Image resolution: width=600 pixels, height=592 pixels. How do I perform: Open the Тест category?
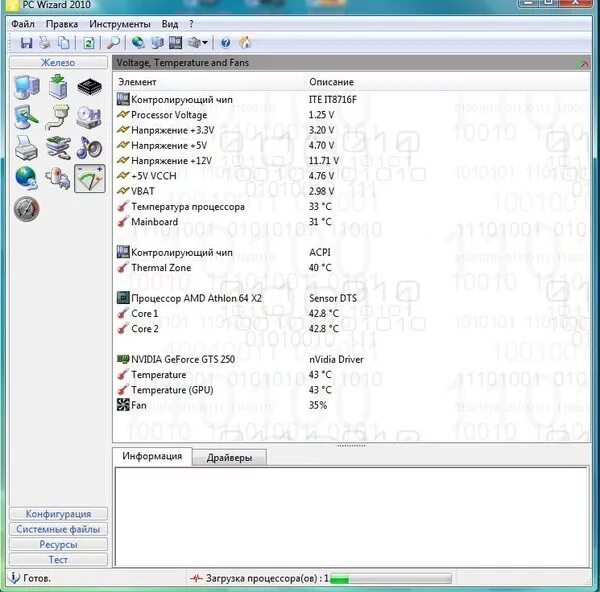pos(58,559)
